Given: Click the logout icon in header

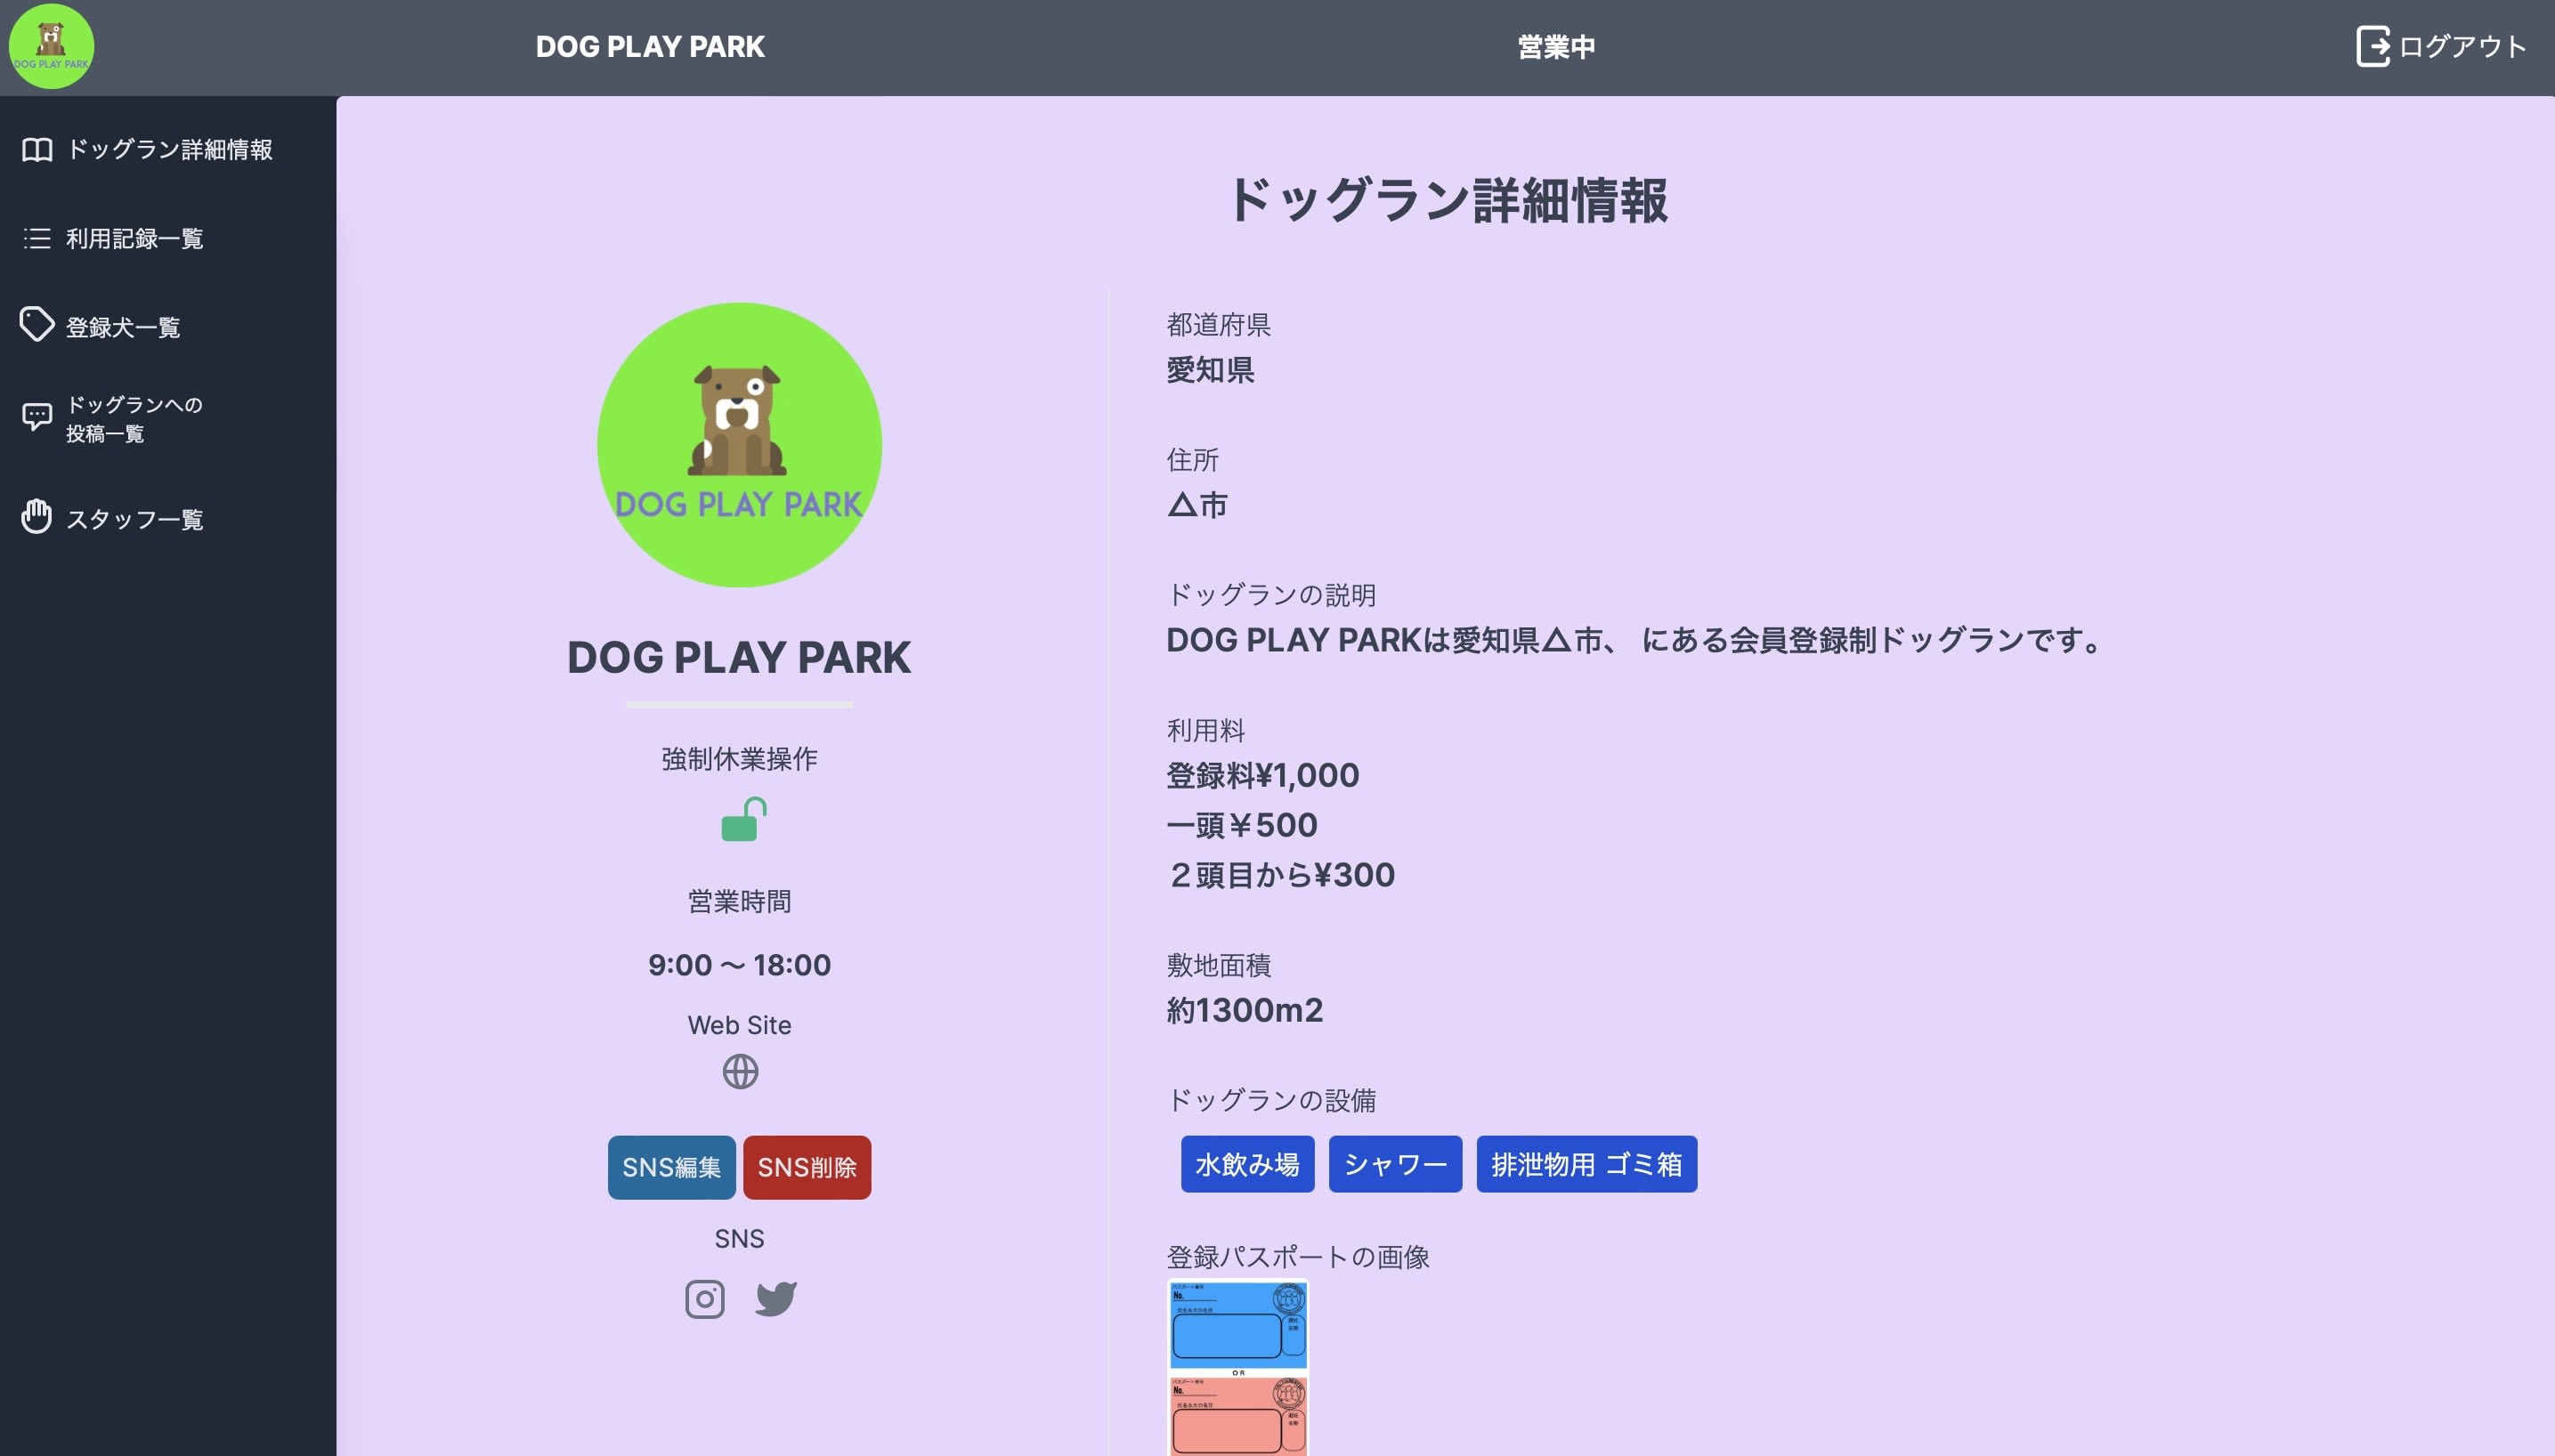Looking at the screenshot, I should [2372, 47].
